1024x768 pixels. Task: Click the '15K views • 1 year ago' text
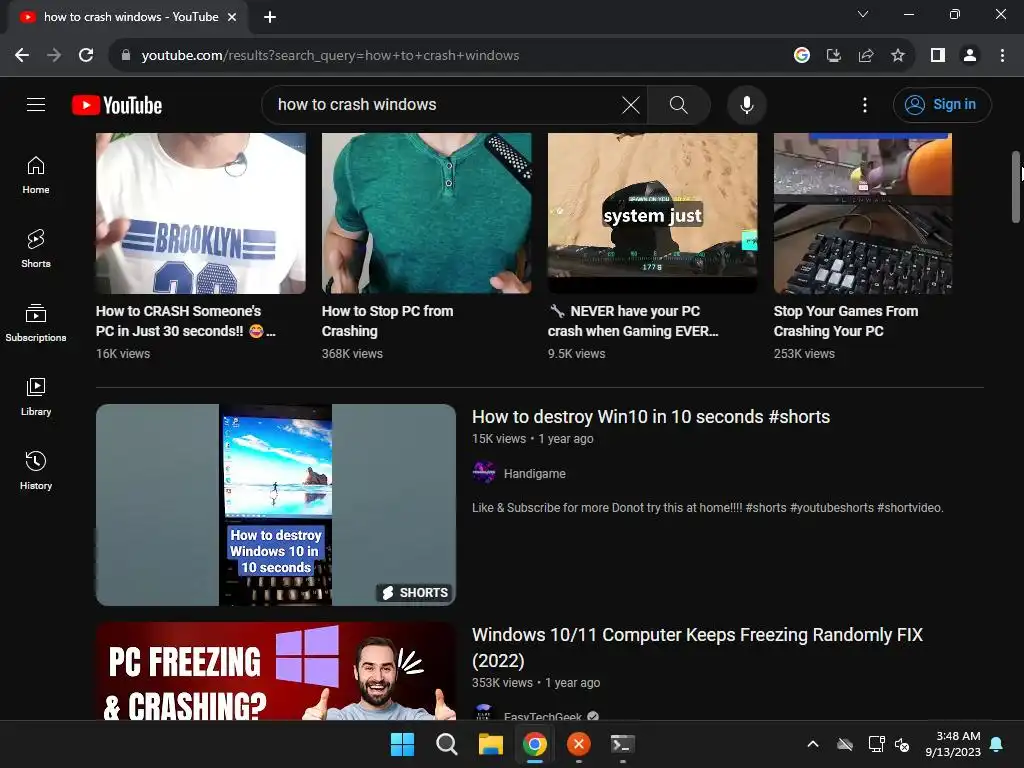pos(533,439)
